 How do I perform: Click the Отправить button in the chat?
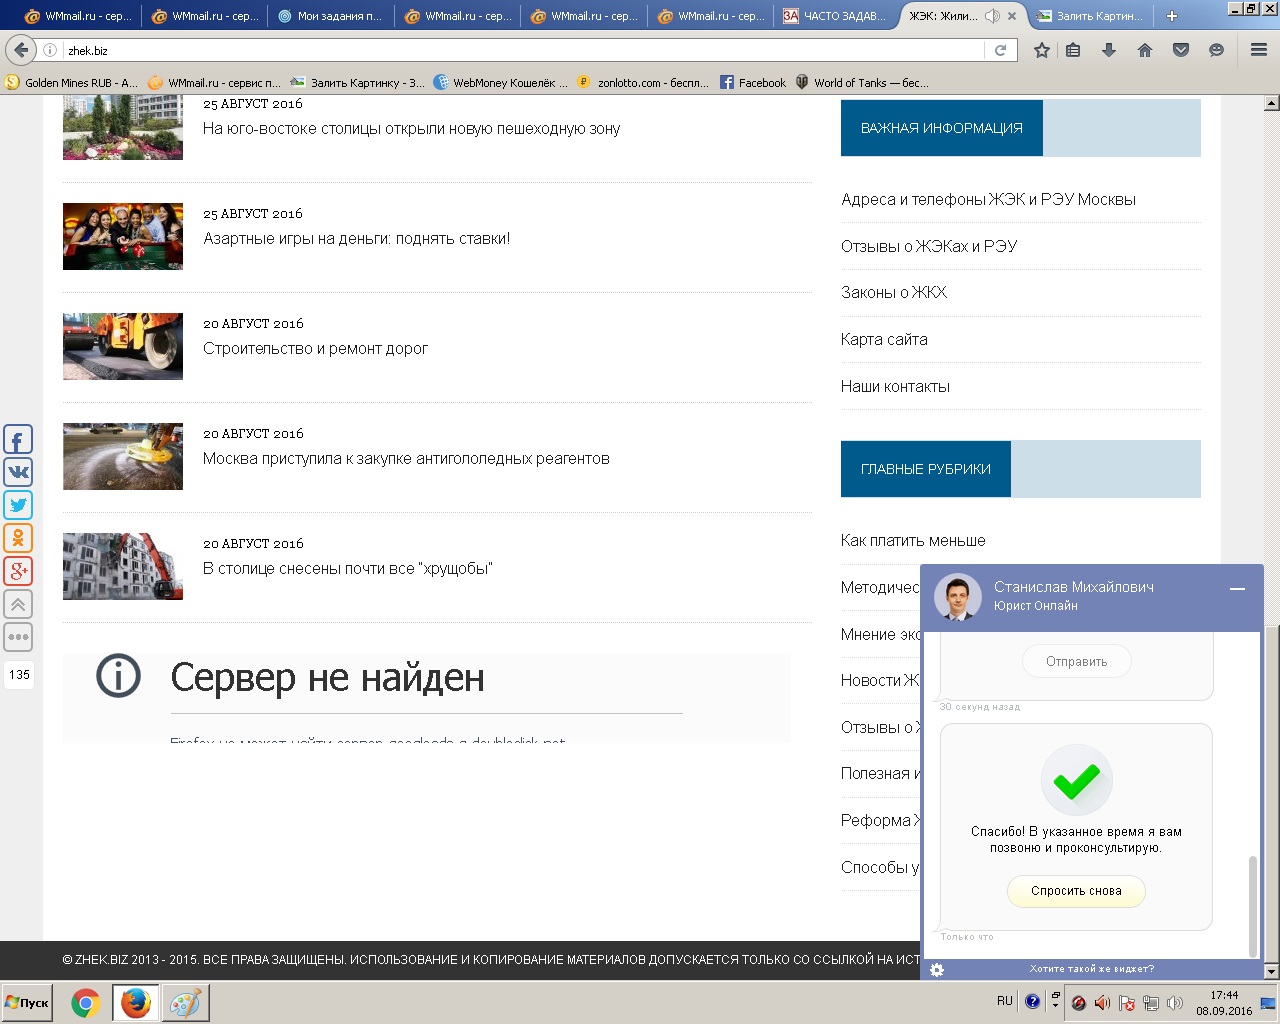1077,662
